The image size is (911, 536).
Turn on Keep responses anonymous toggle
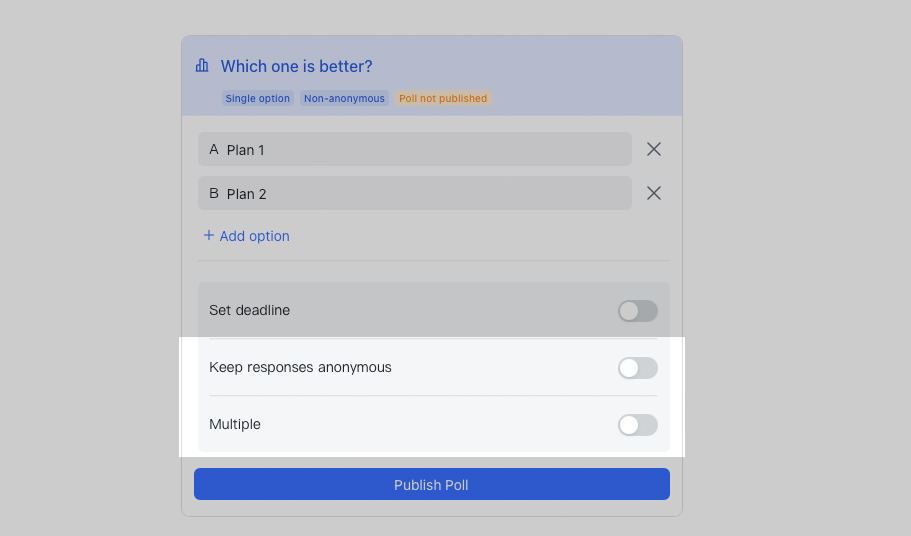(x=637, y=368)
